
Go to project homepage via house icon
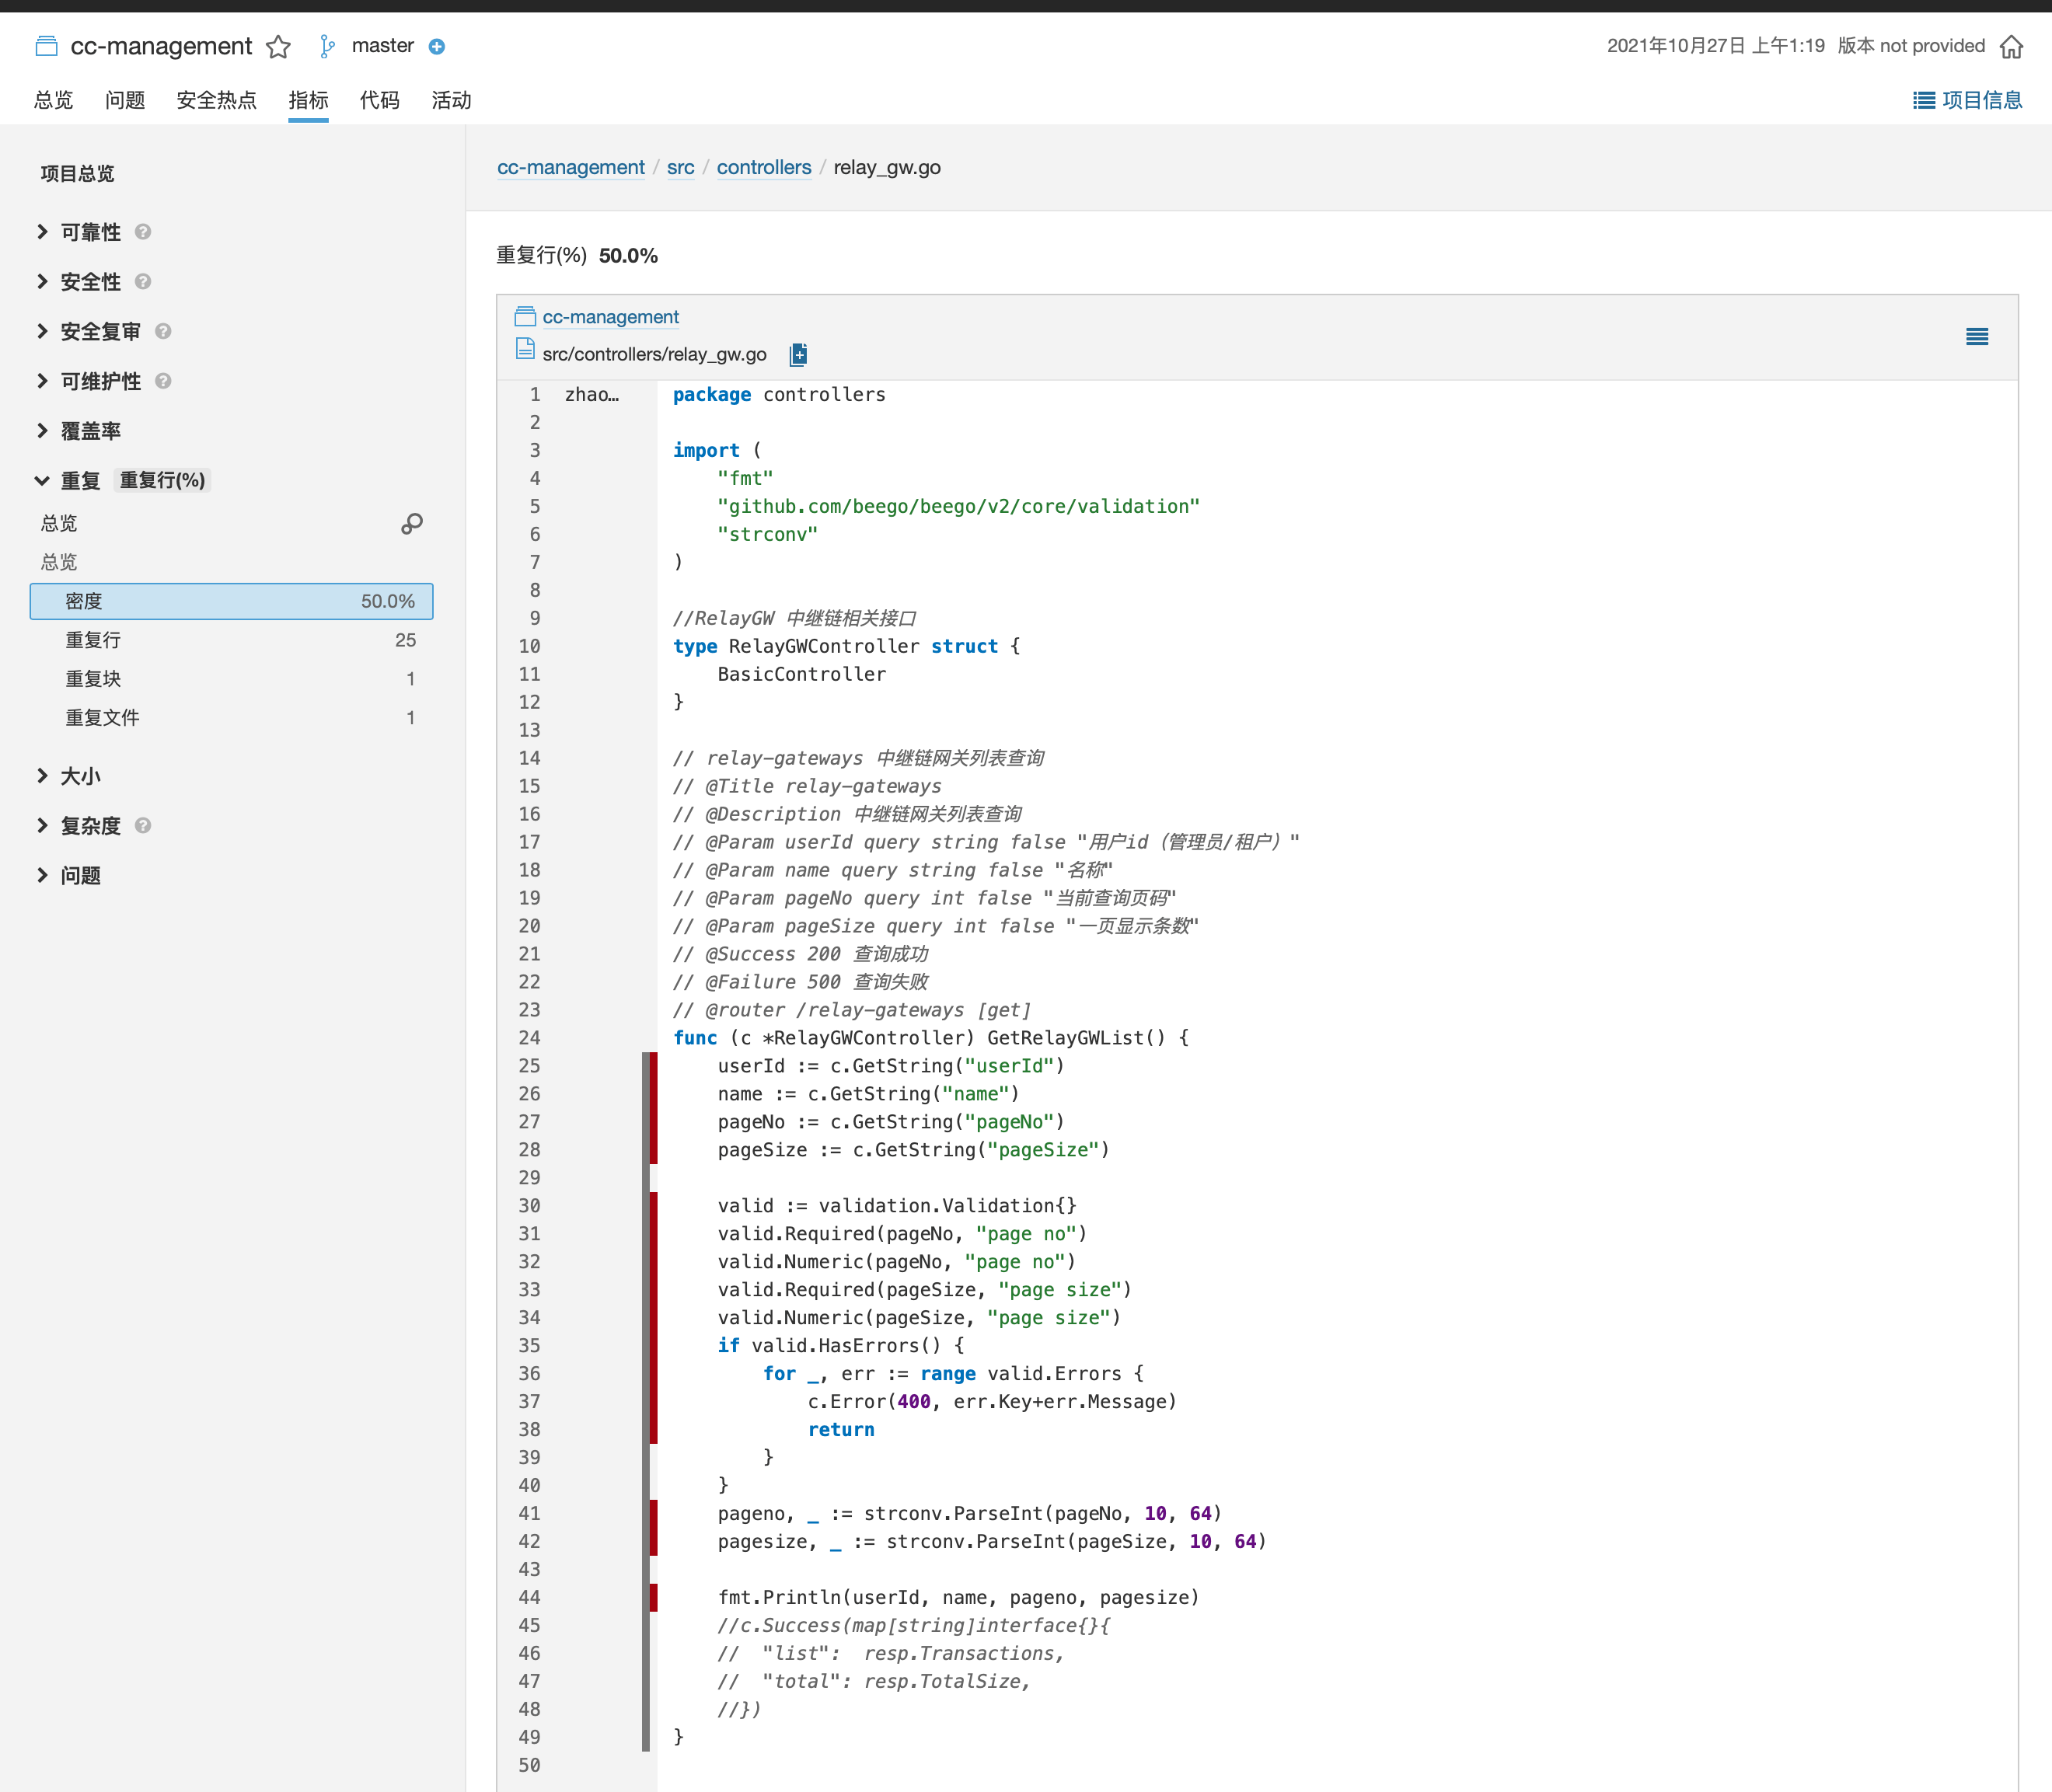[2011, 47]
